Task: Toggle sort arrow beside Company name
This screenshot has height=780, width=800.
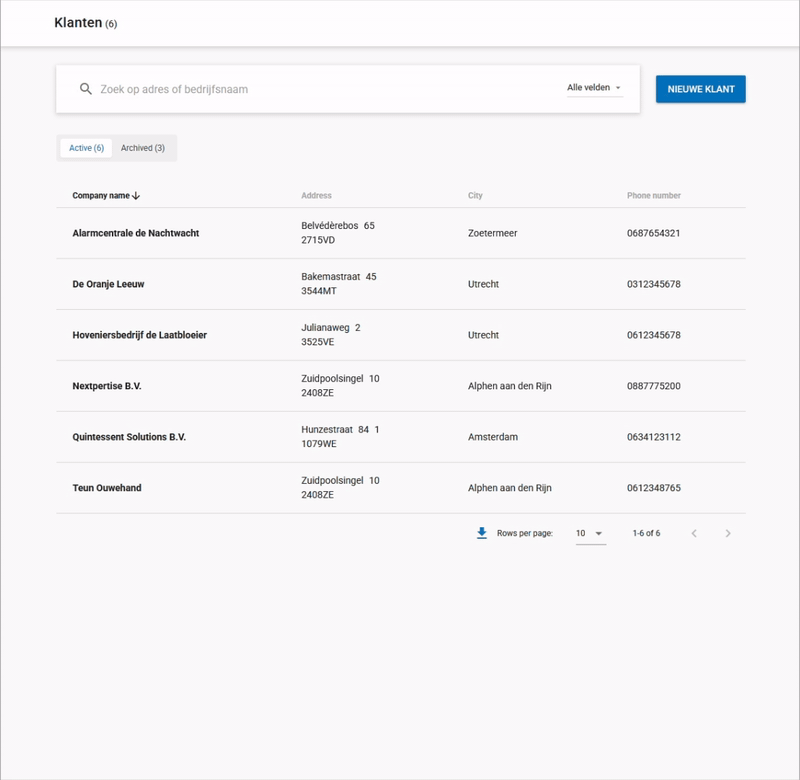Action: tap(136, 195)
